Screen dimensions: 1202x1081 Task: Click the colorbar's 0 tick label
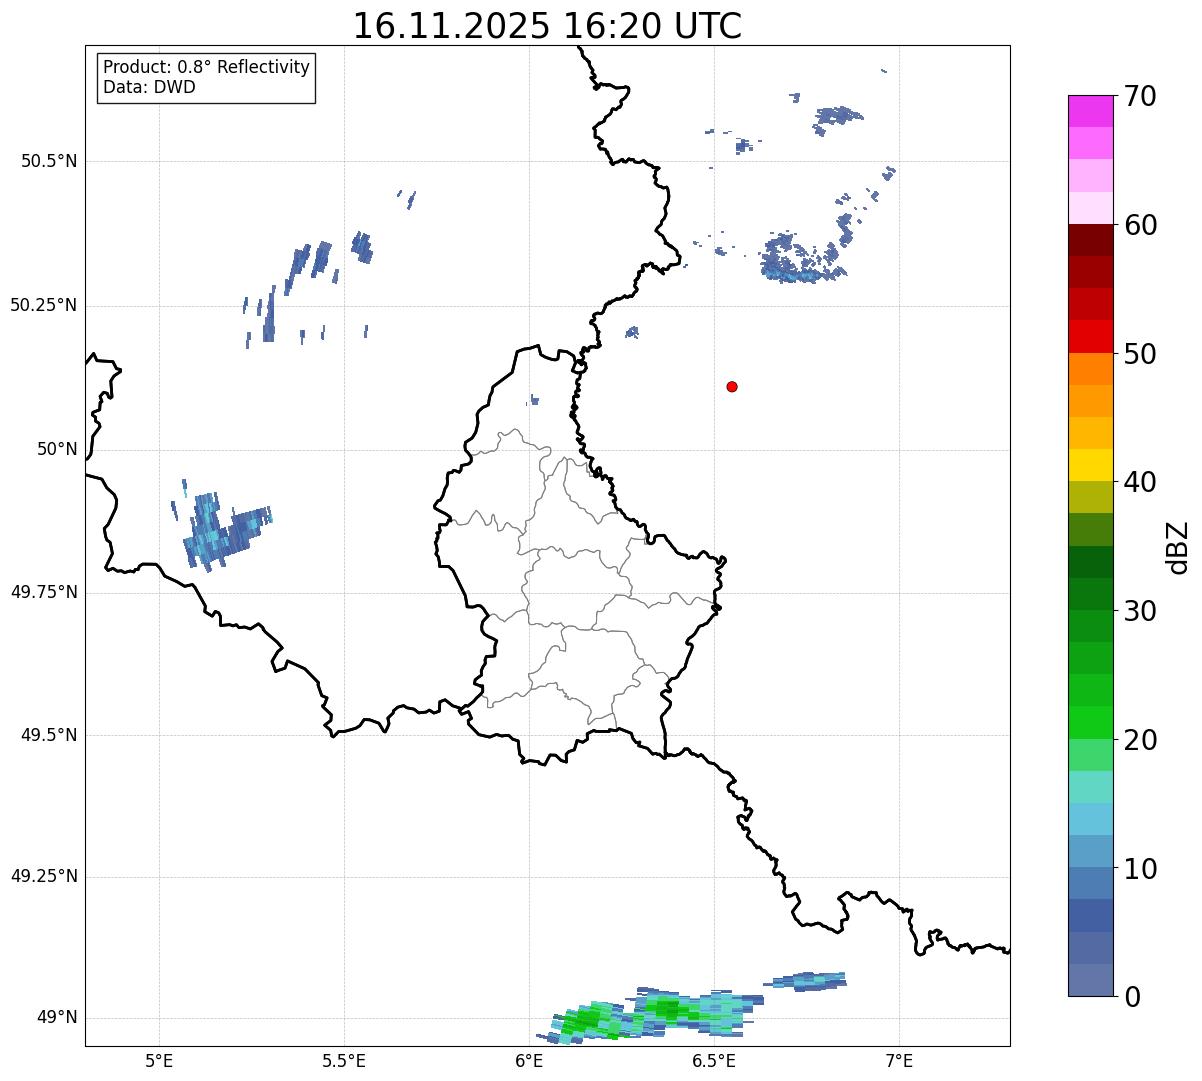[1132, 997]
